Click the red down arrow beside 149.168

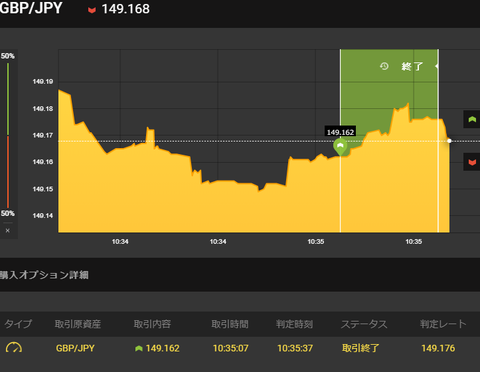point(92,10)
